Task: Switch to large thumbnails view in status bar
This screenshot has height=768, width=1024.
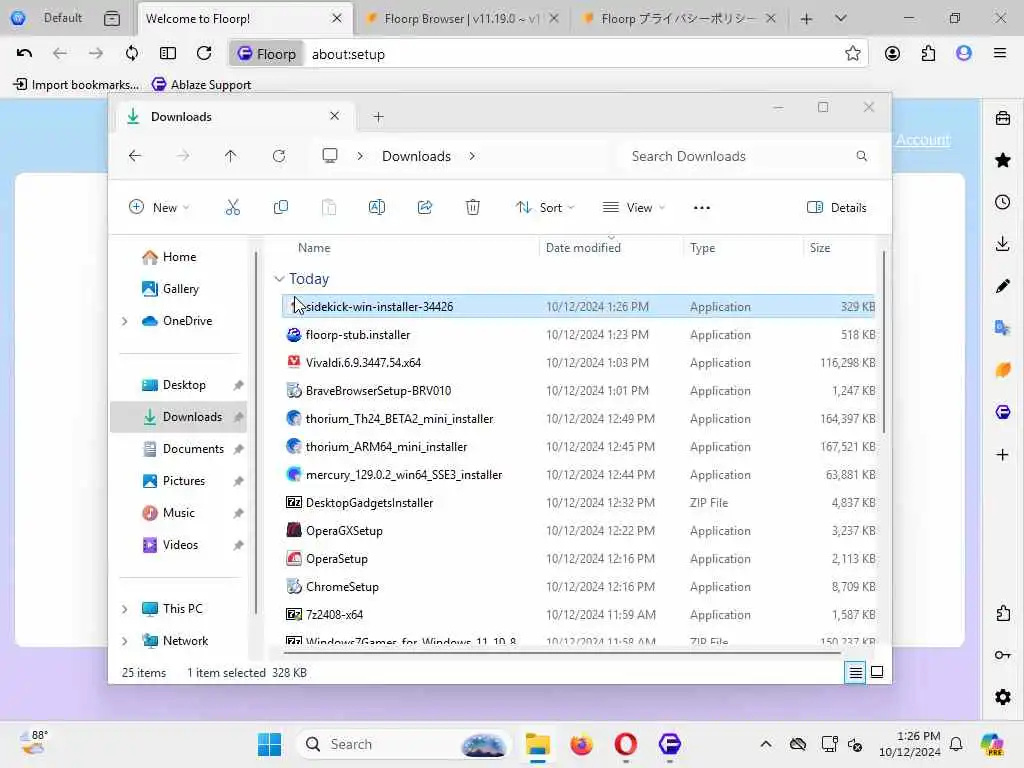Action: click(x=877, y=672)
